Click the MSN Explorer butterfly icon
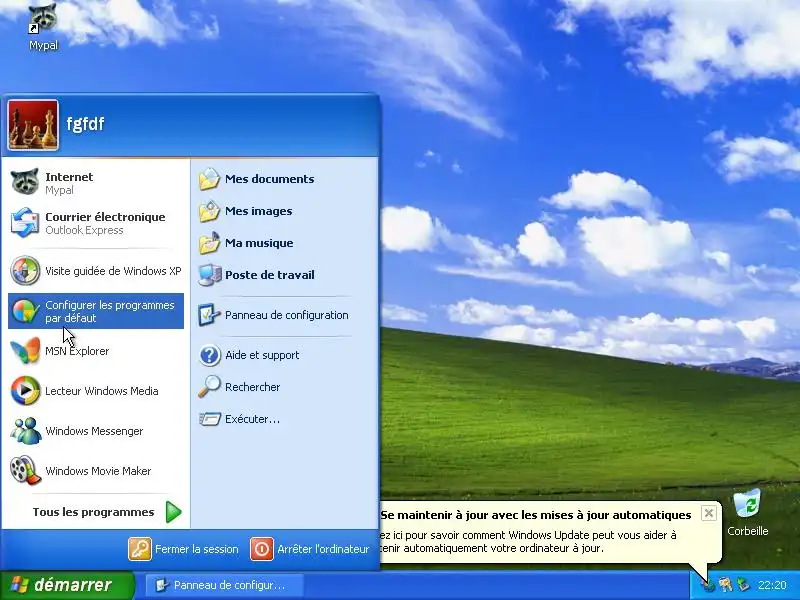The width and height of the screenshot is (800, 600). (x=24, y=351)
